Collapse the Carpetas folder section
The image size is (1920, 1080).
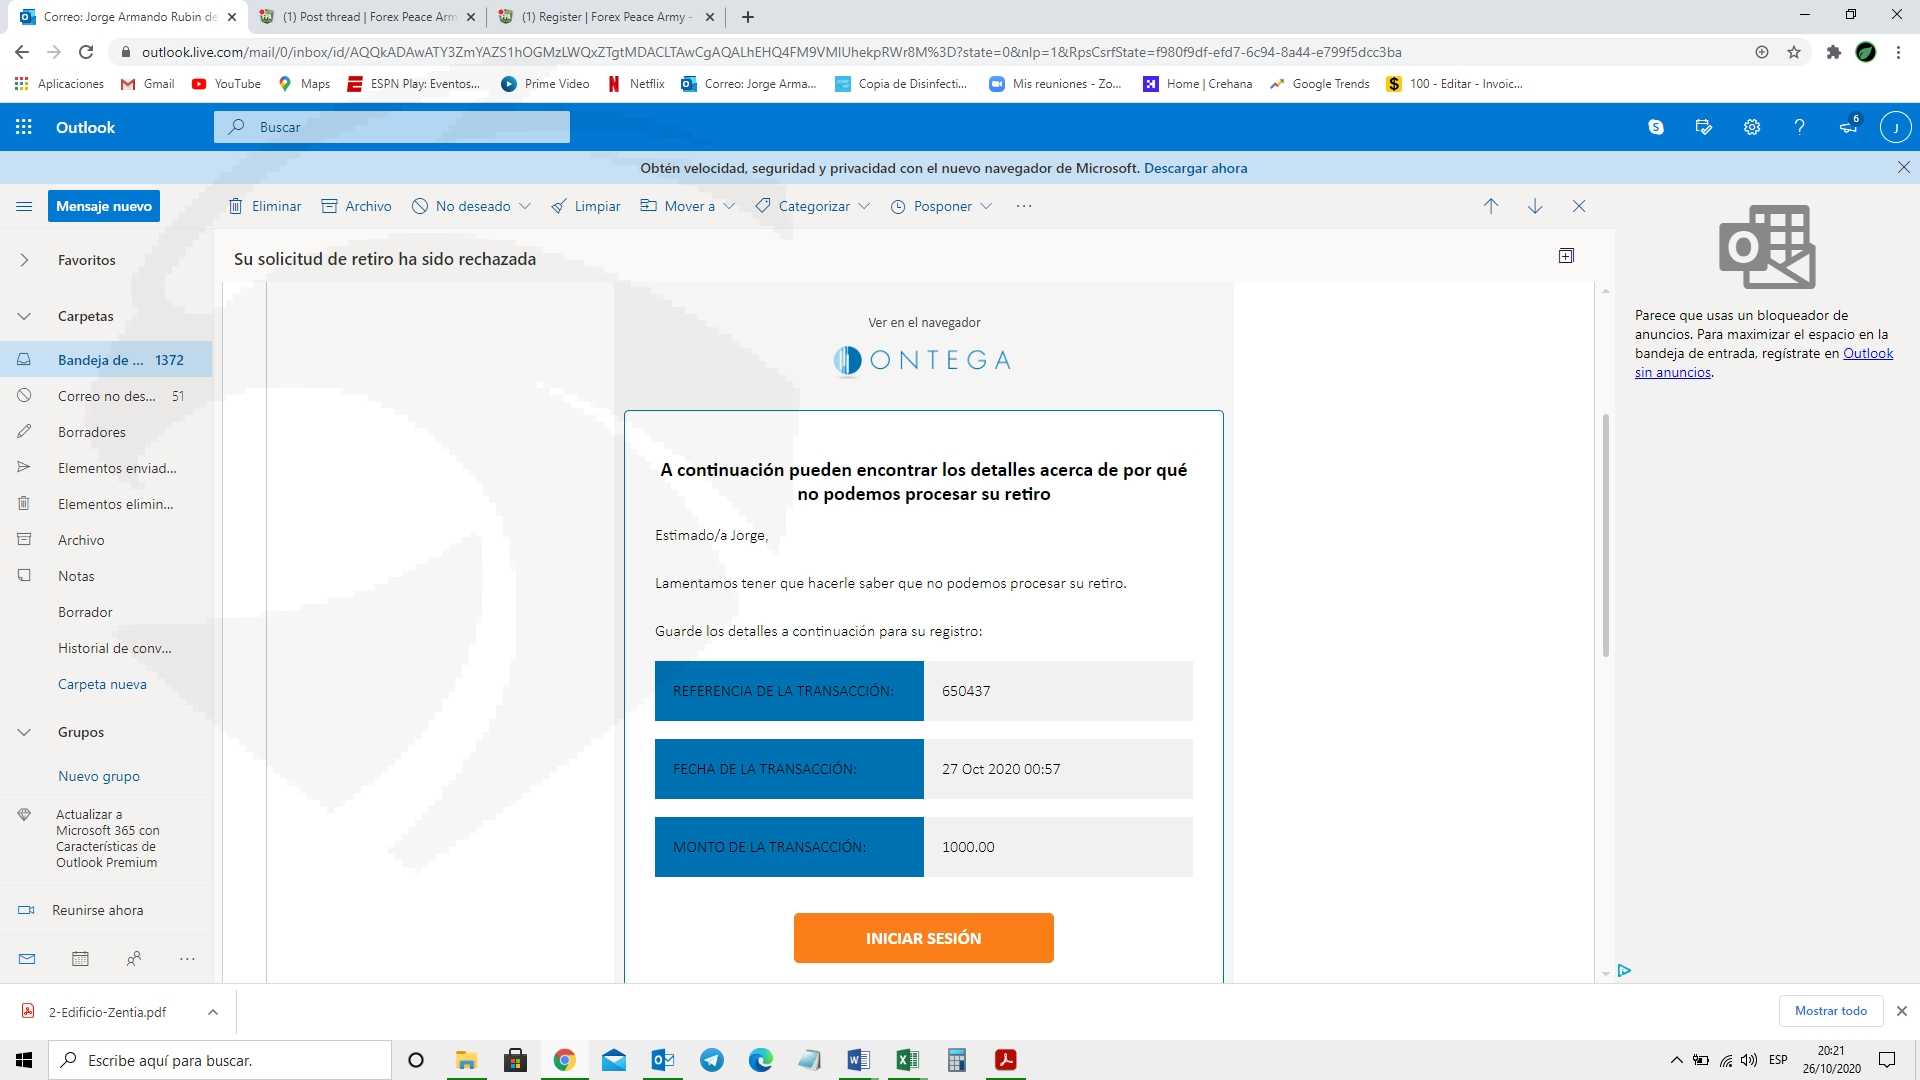click(24, 316)
